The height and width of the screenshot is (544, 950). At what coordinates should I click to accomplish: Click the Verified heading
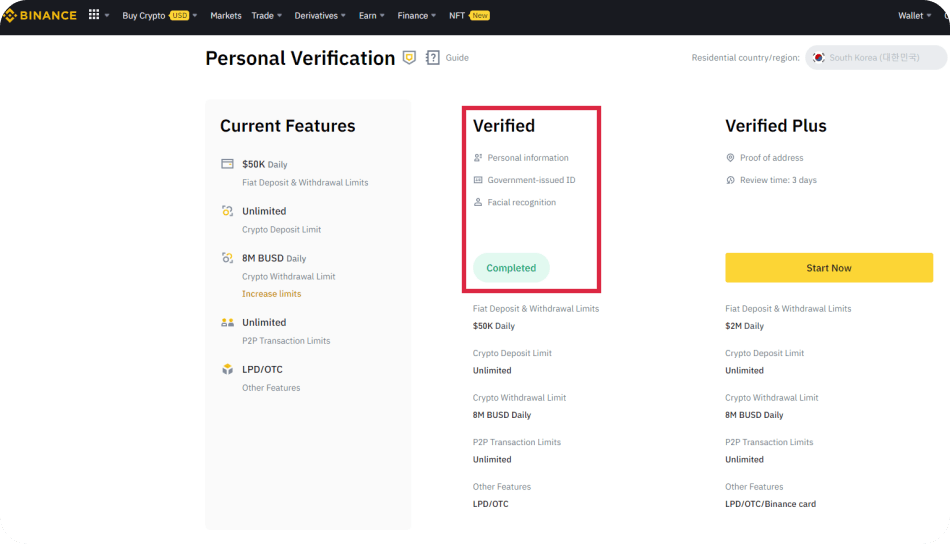pos(504,125)
